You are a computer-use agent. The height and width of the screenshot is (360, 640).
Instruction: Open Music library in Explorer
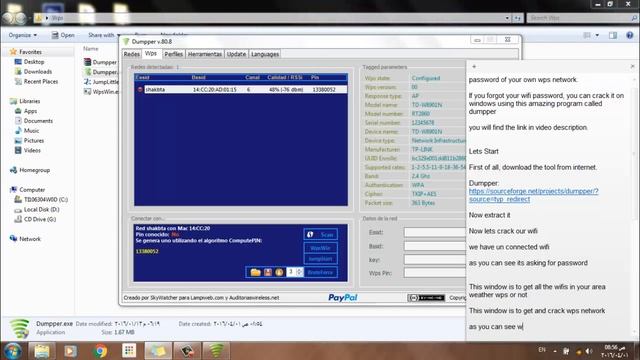(31, 130)
